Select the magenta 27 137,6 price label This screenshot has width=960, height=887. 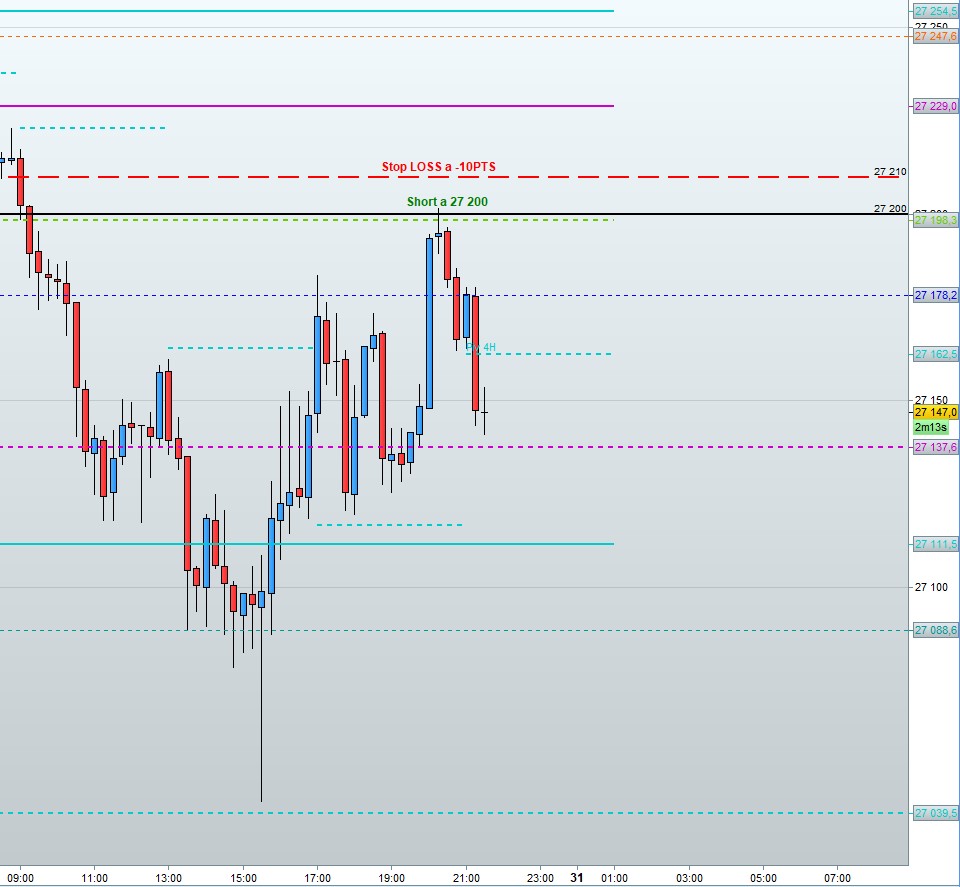pos(936,447)
